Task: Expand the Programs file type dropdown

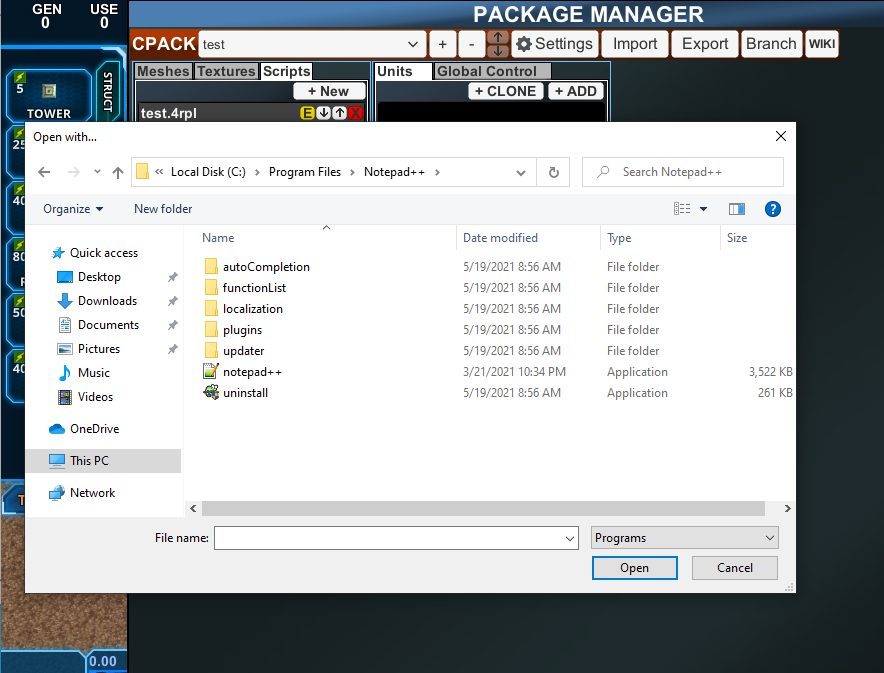Action: [x=684, y=538]
